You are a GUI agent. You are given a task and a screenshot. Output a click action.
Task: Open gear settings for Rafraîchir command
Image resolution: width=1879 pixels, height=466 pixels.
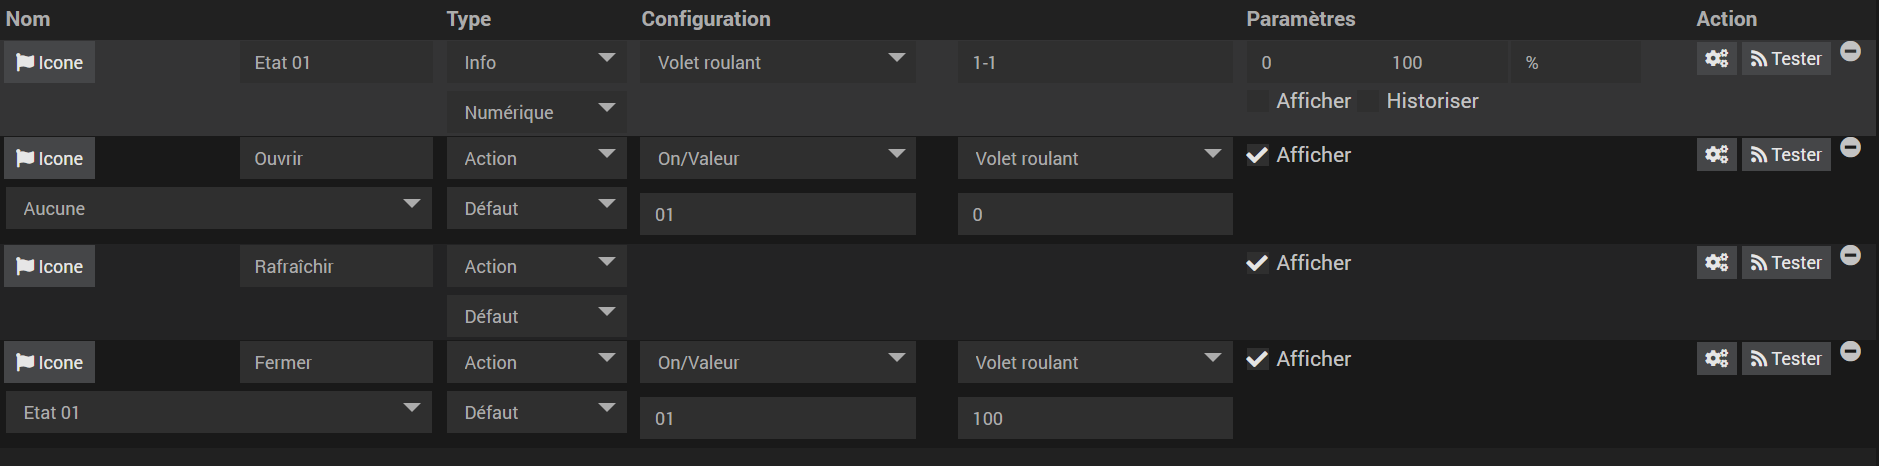pyautogui.click(x=1716, y=263)
